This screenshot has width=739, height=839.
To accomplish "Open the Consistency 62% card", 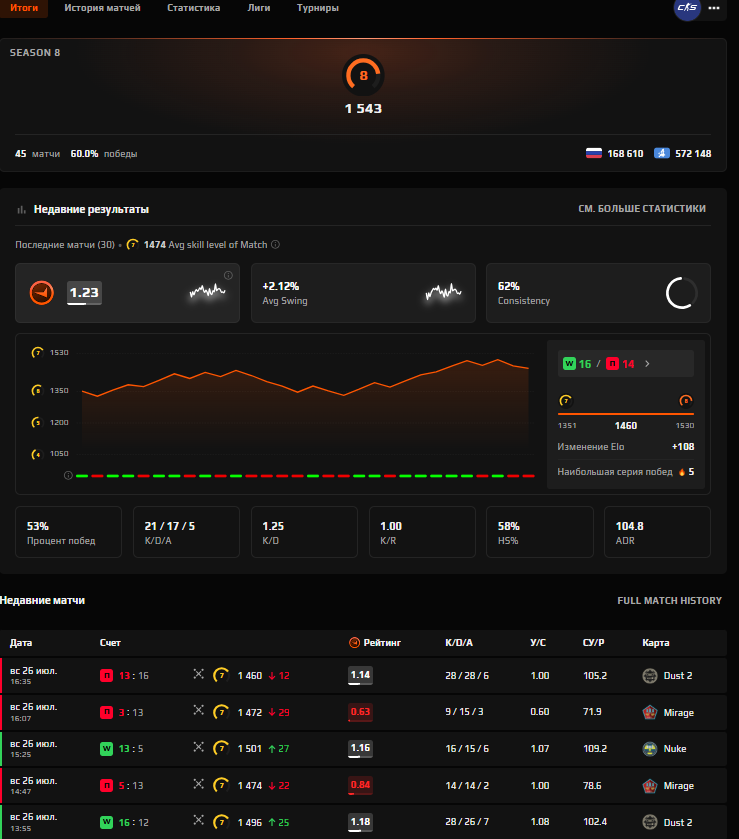I will coord(598,293).
